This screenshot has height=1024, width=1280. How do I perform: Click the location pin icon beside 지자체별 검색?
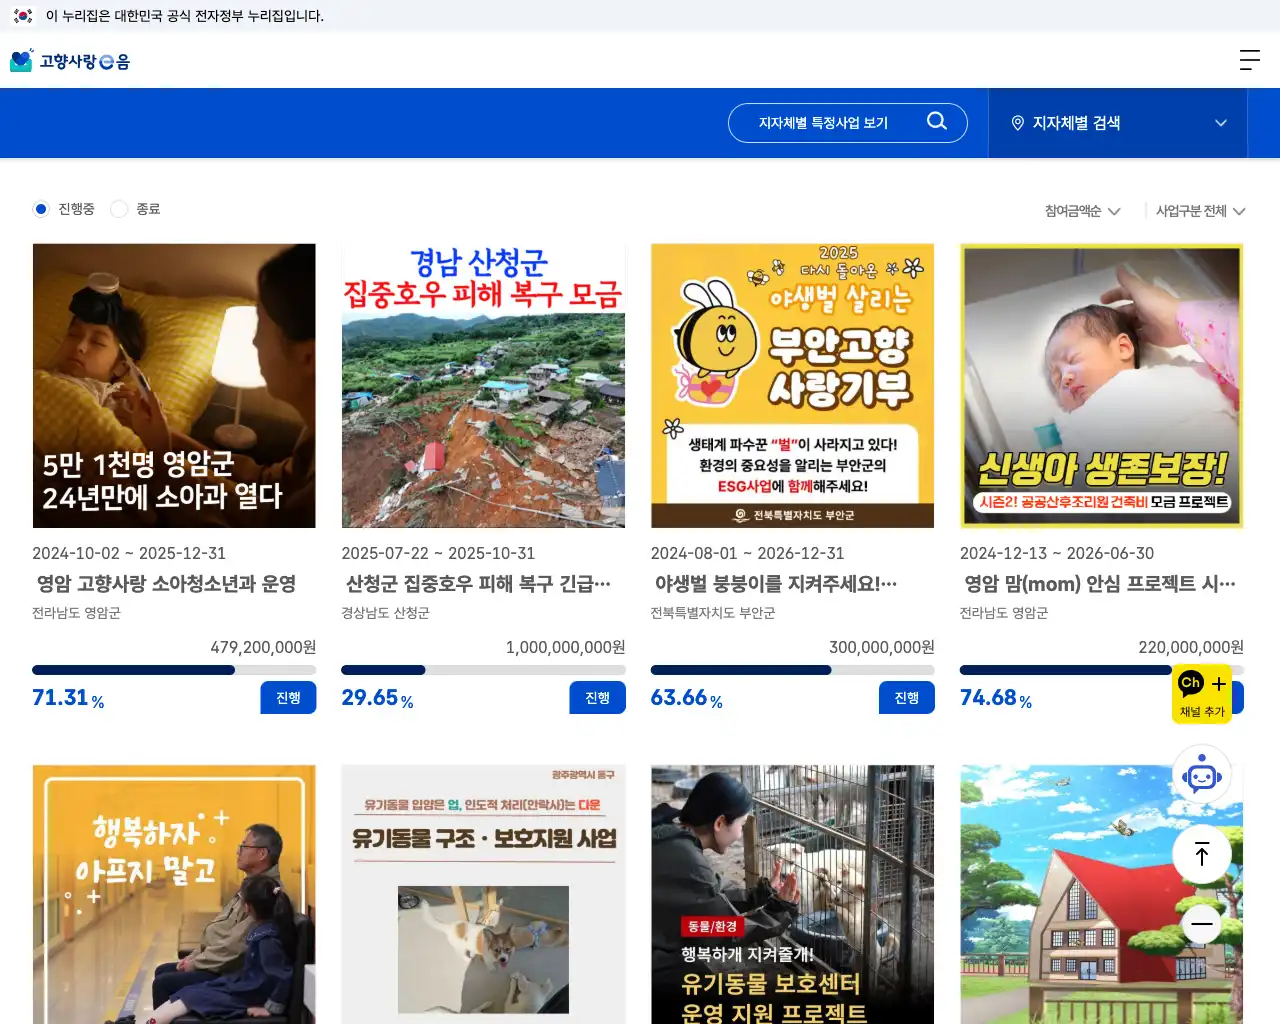[1017, 123]
